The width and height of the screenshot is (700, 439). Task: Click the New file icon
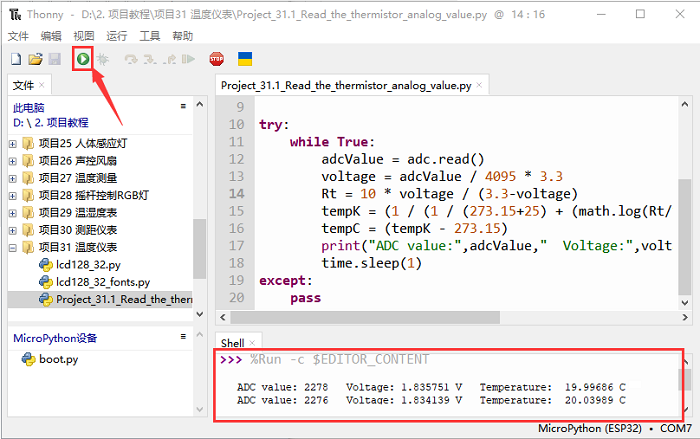pyautogui.click(x=17, y=60)
